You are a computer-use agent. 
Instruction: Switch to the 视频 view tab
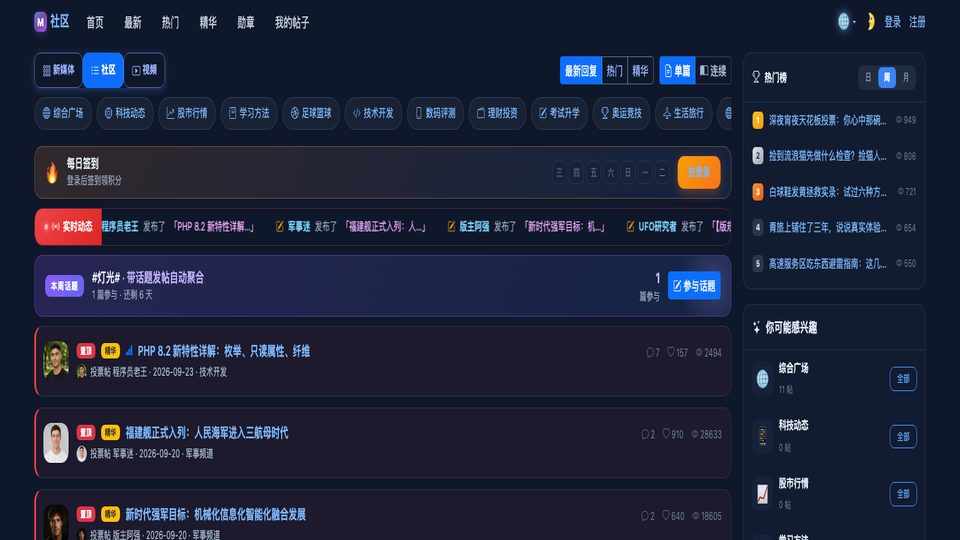144,70
